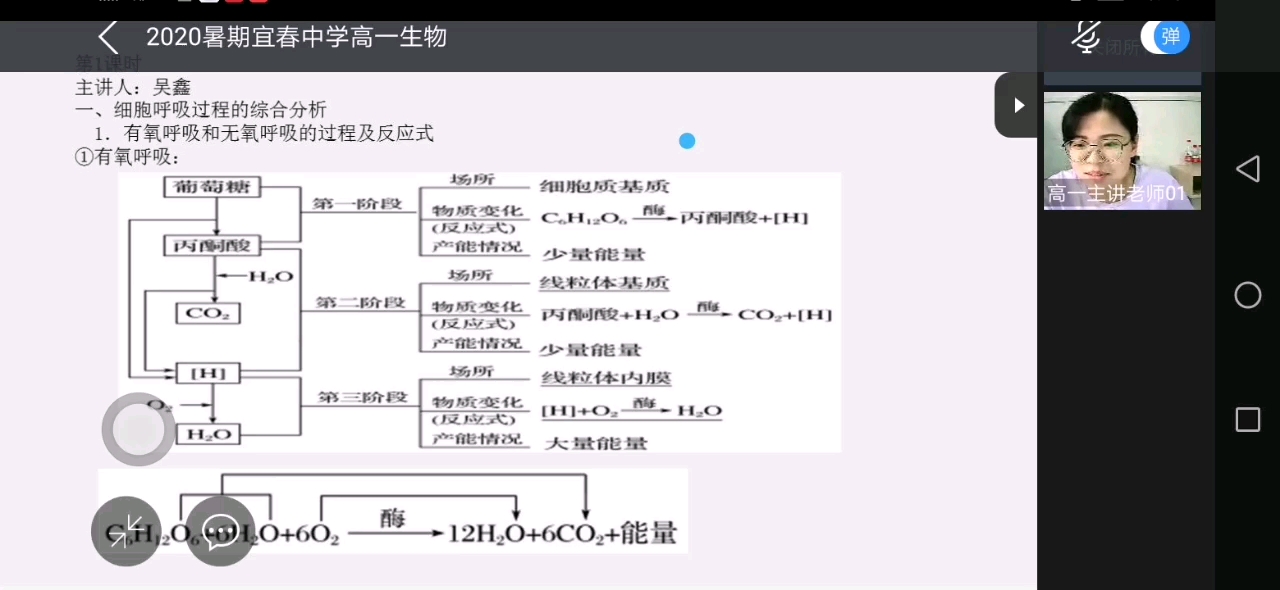Viewport: 1280px width, 590px height.
Task: Tap the Android recents square button
Action: pyautogui.click(x=1248, y=420)
